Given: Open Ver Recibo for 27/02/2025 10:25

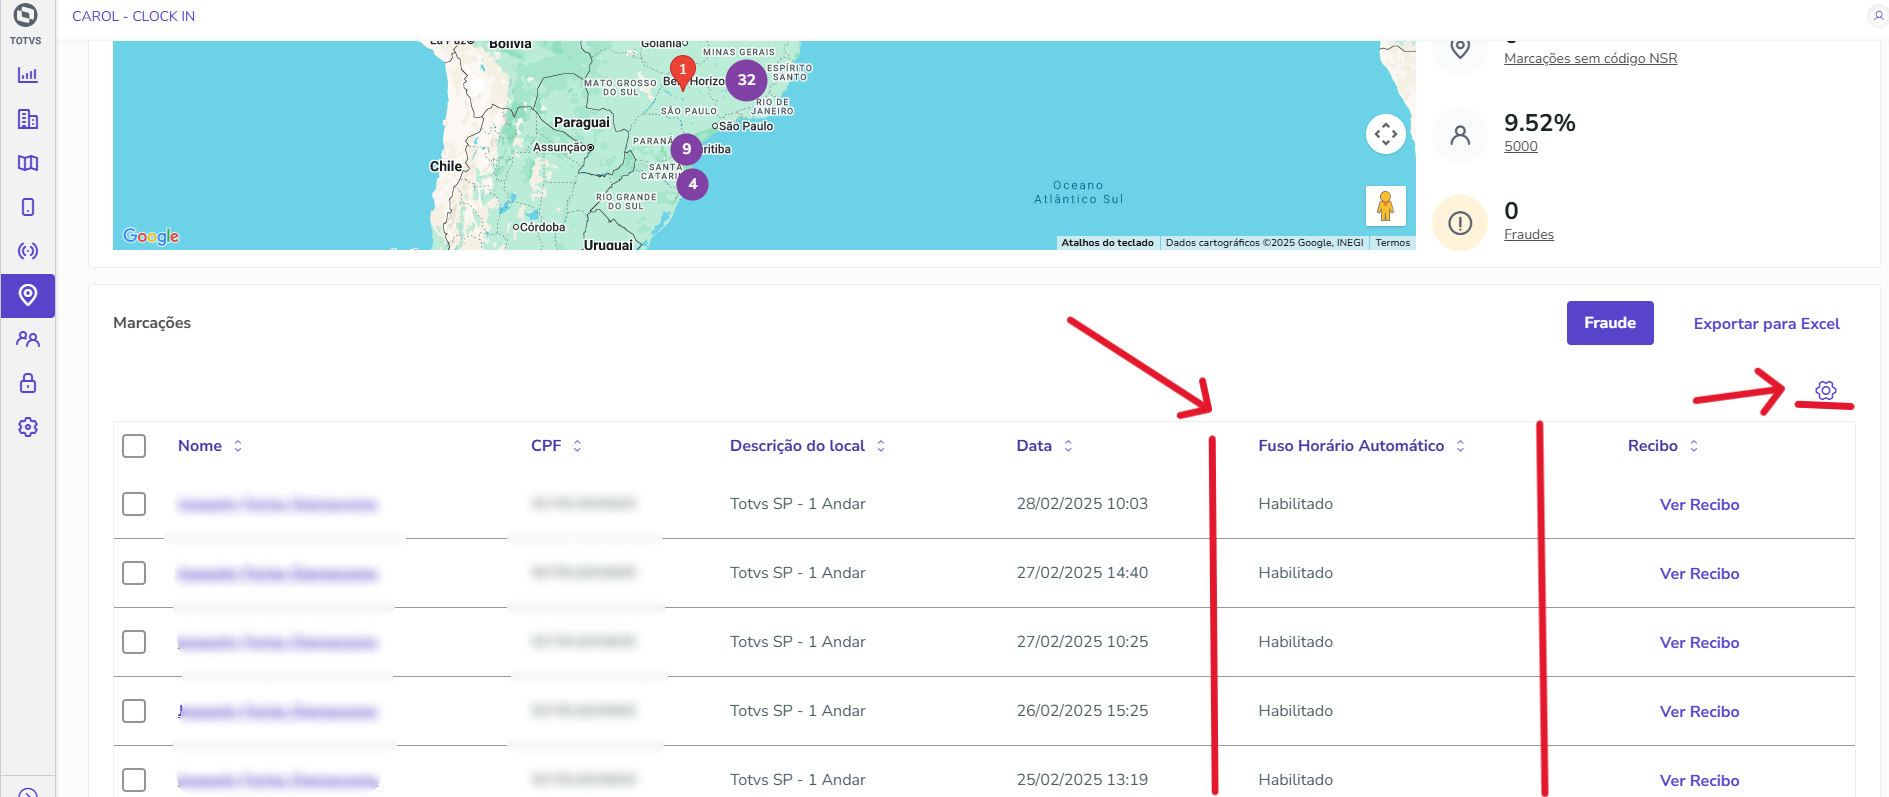Looking at the screenshot, I should click(1699, 643).
